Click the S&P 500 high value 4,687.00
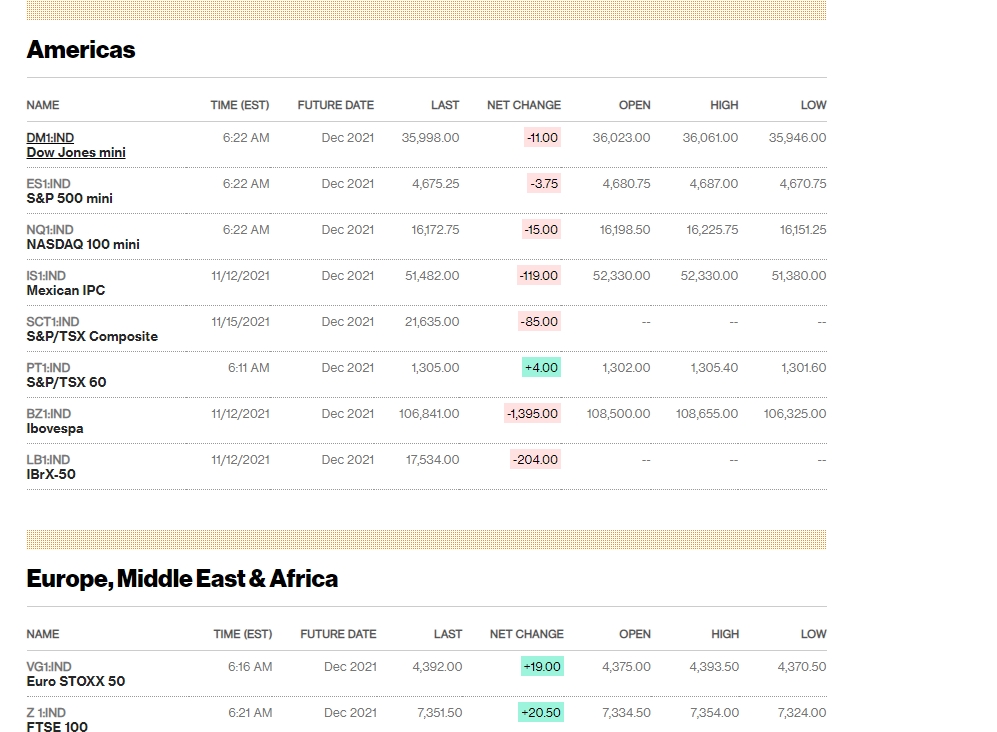The image size is (997, 732). pyautogui.click(x=714, y=184)
